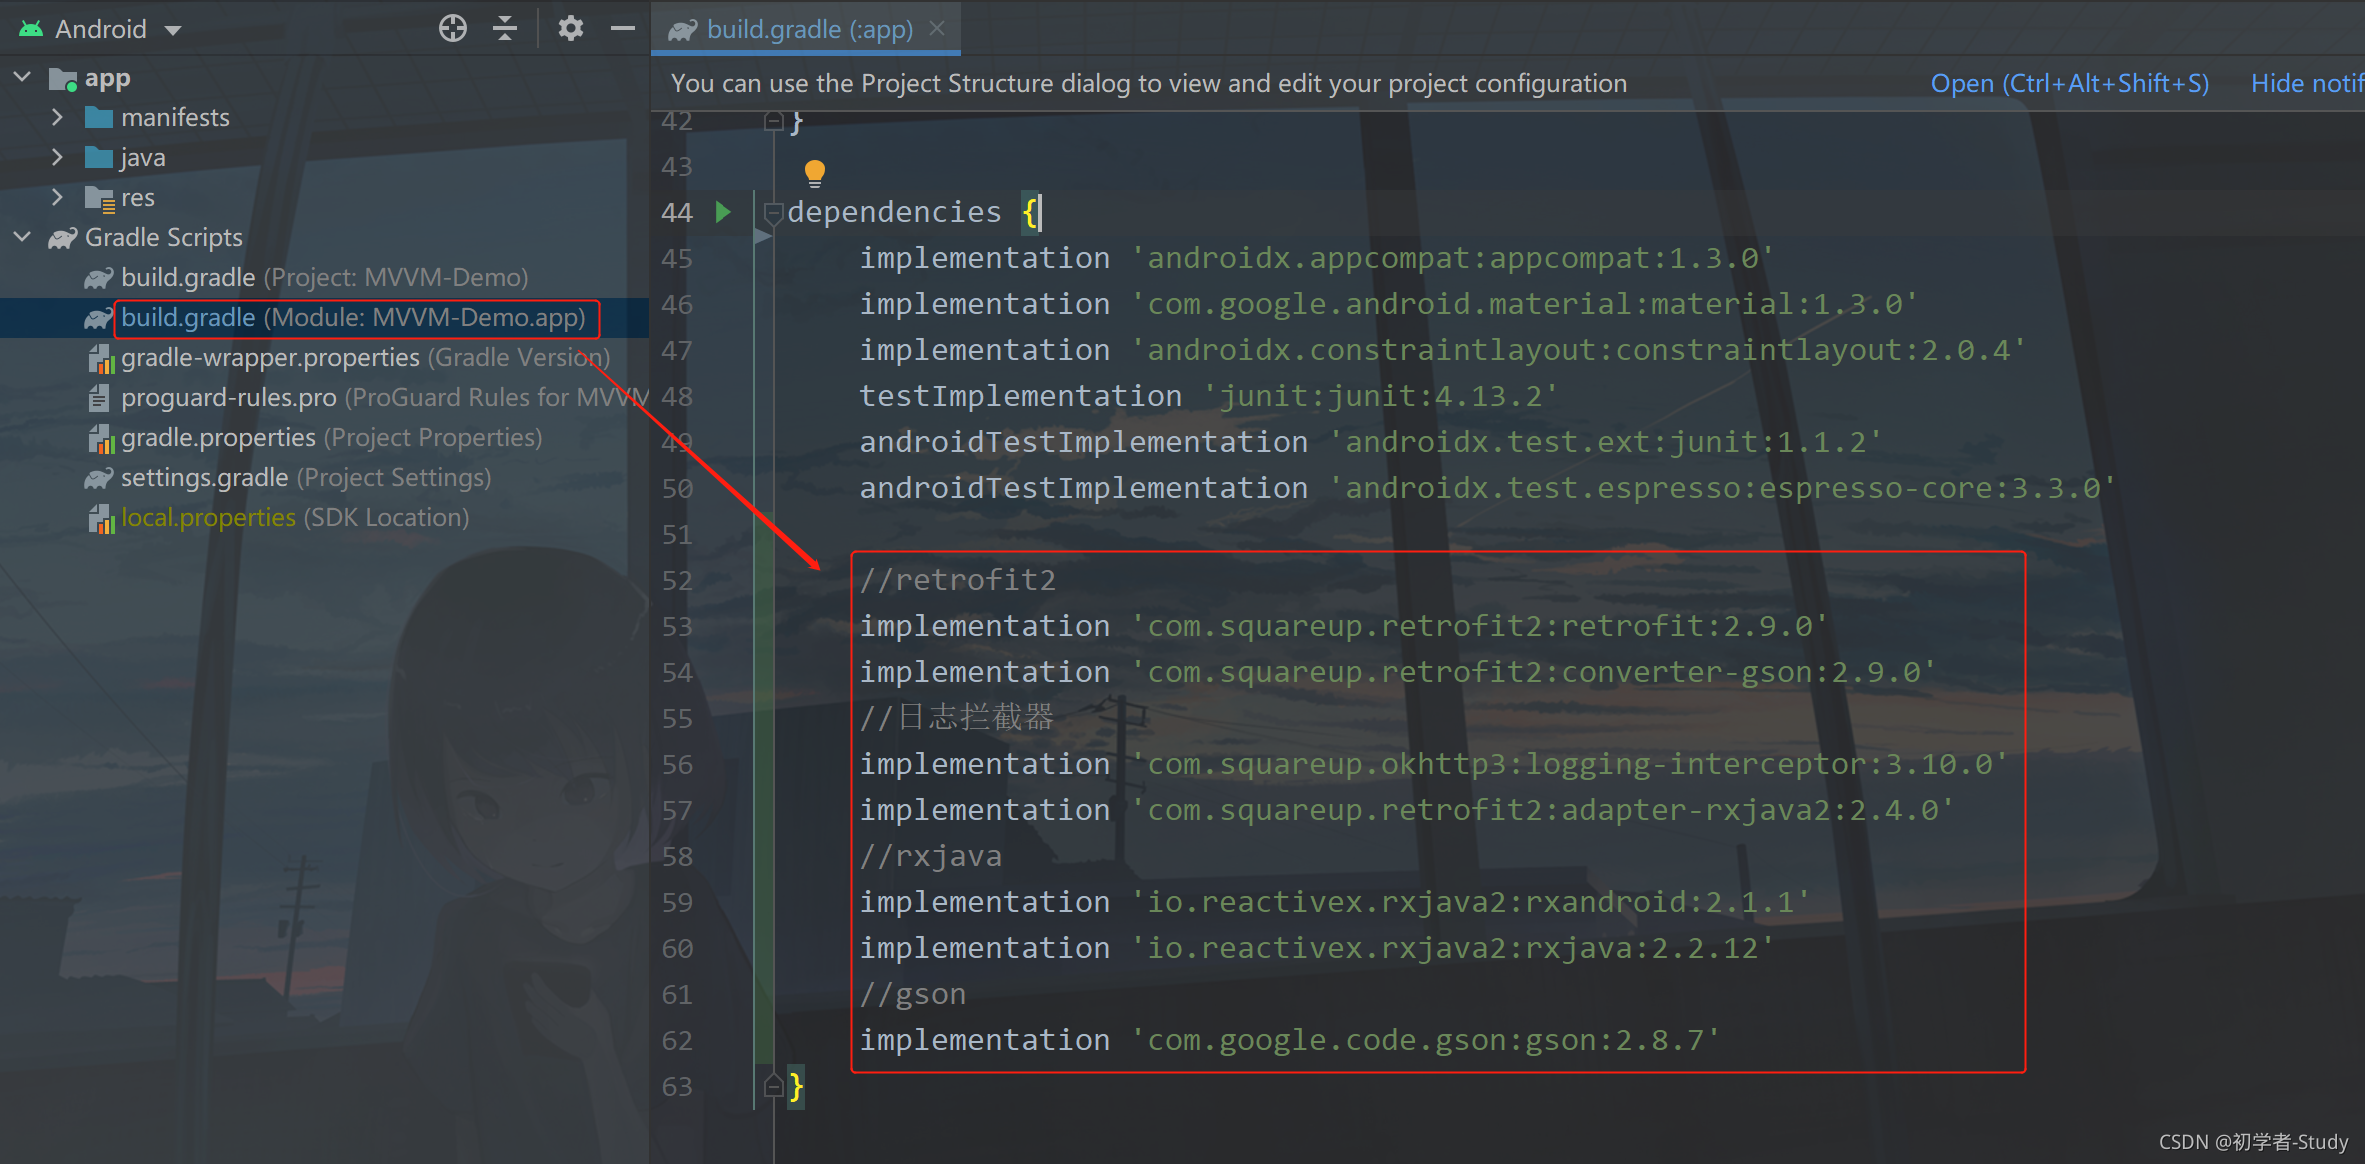
Task: Click the Android robot icon in panel header
Action: 32,29
